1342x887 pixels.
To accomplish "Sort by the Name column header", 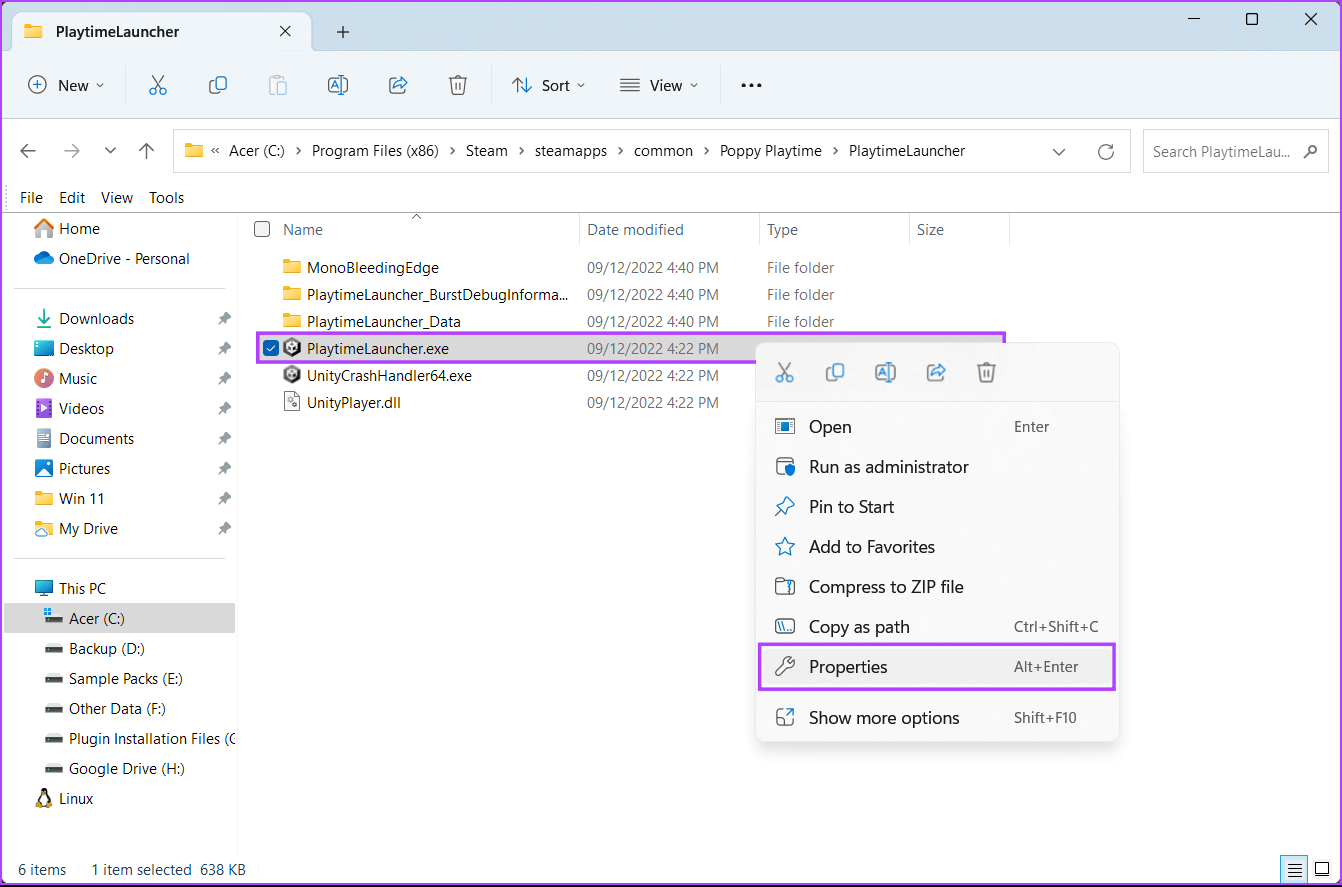I will click(303, 230).
